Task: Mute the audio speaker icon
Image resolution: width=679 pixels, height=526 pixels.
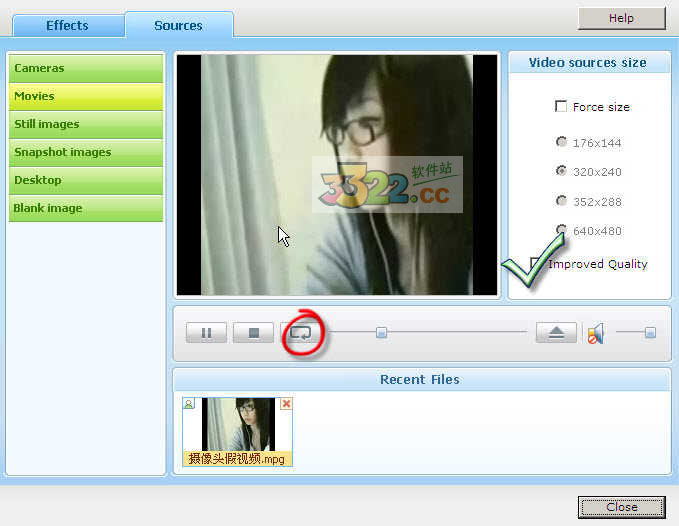Action: [596, 334]
